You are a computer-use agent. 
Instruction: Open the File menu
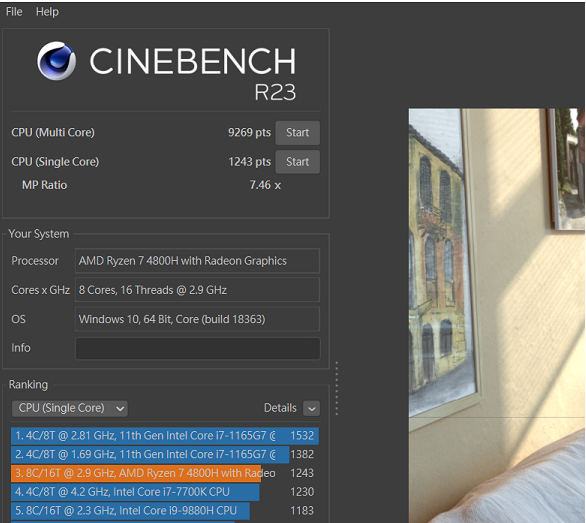(x=14, y=12)
